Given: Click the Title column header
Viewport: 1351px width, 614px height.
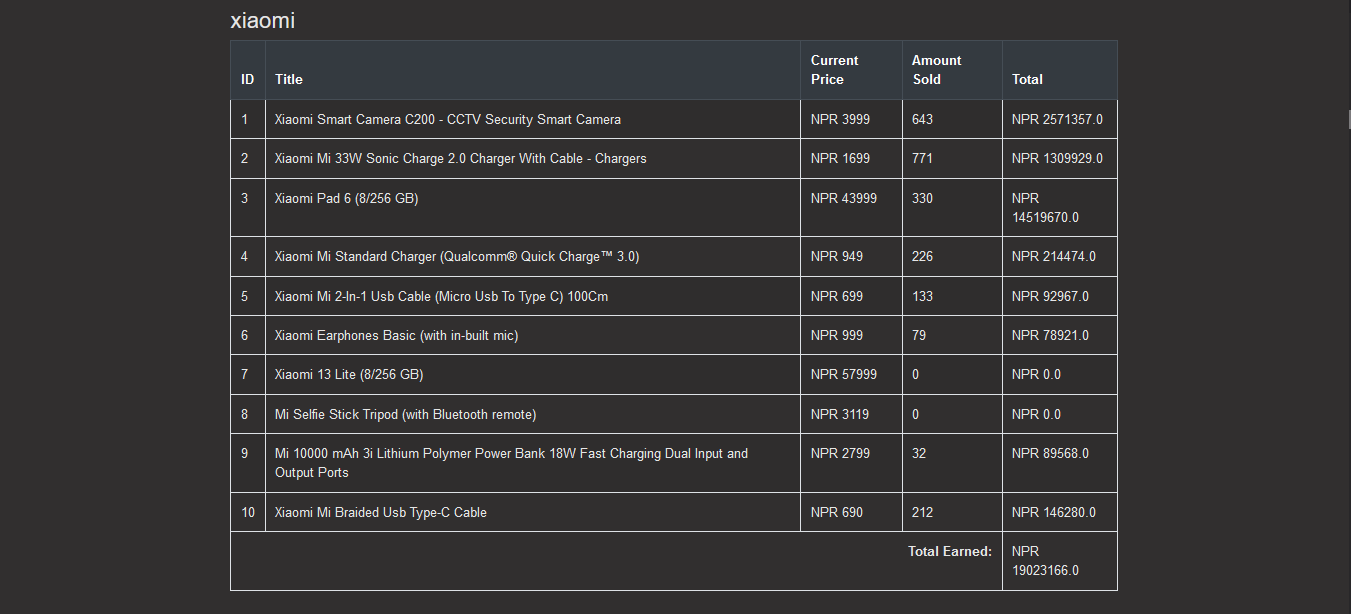Looking at the screenshot, I should (533, 79).
